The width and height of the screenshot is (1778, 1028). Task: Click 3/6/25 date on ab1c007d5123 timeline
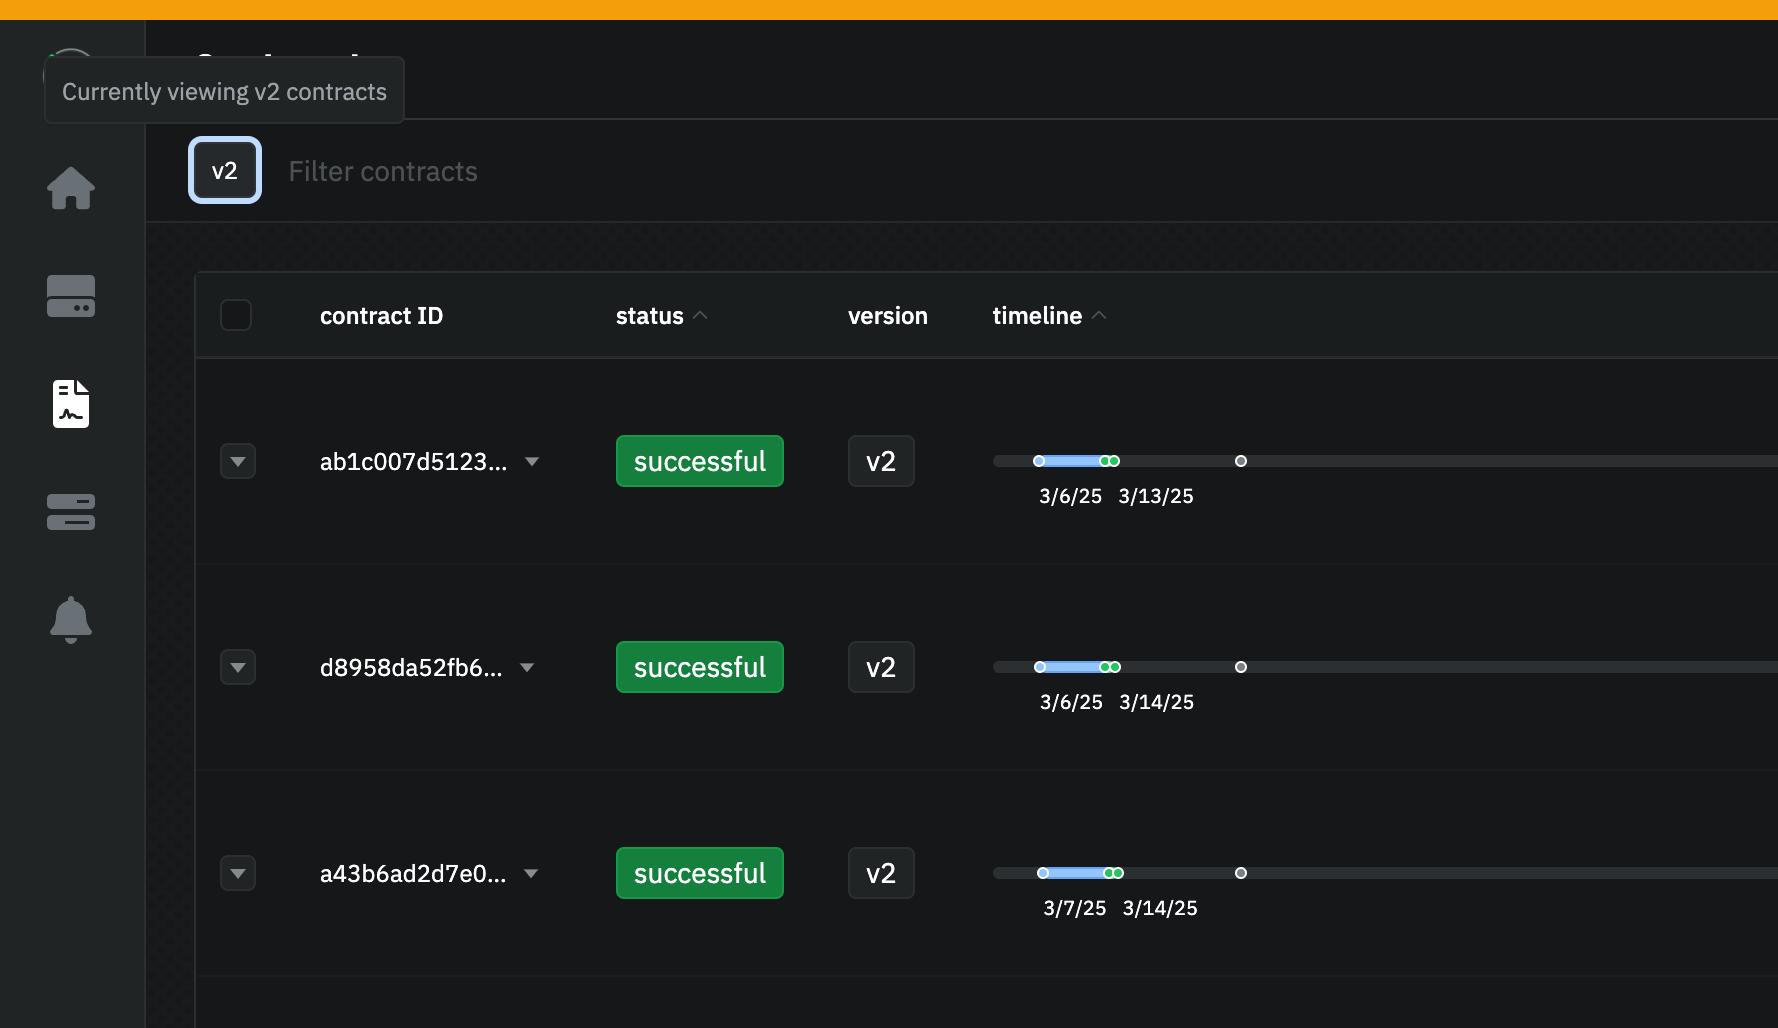pos(1071,496)
